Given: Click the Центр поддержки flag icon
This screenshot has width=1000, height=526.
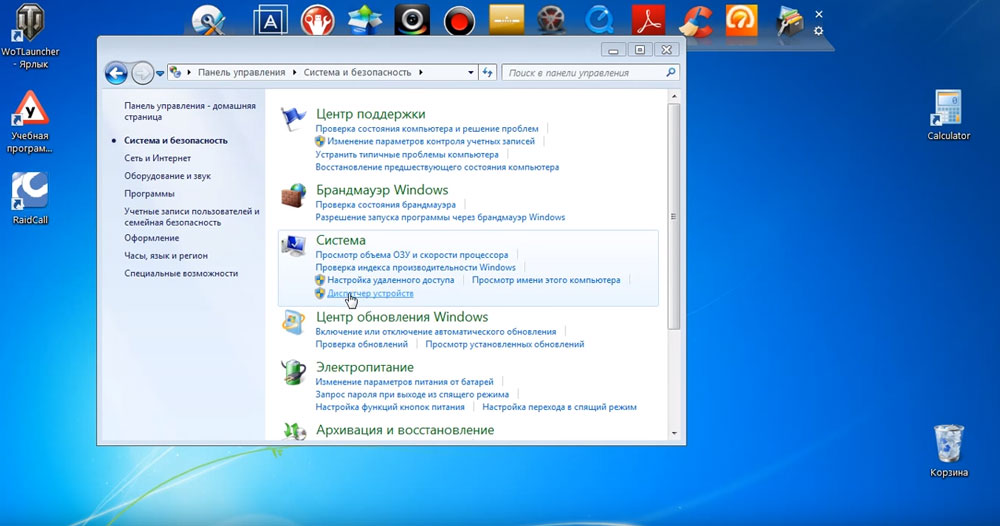Looking at the screenshot, I should click(x=293, y=119).
